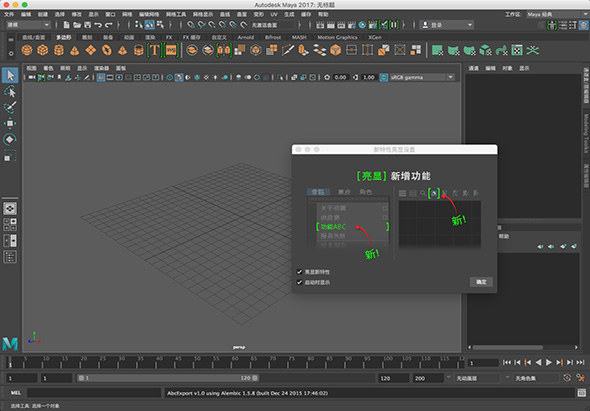
Task: Open the sign-in account dropdown
Action: coord(447,25)
